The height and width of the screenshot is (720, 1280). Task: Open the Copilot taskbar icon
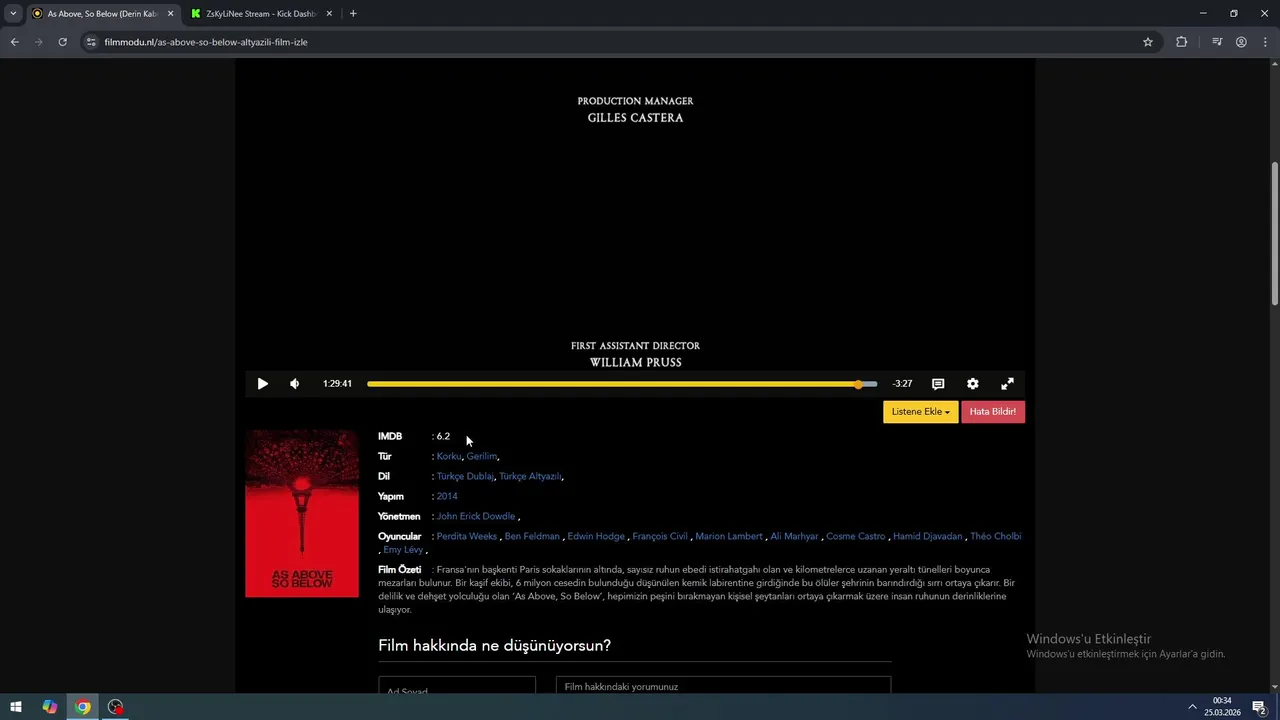click(x=49, y=707)
